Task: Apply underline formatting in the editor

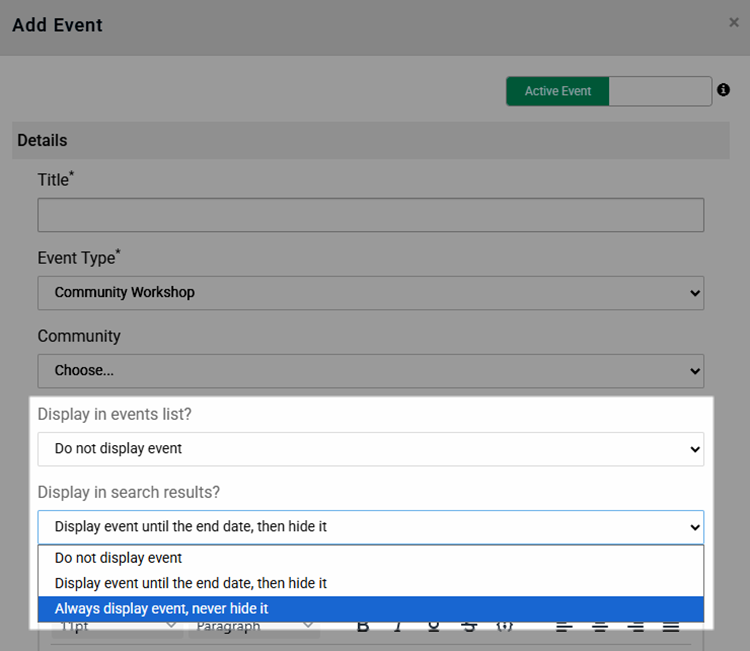Action: (x=433, y=627)
